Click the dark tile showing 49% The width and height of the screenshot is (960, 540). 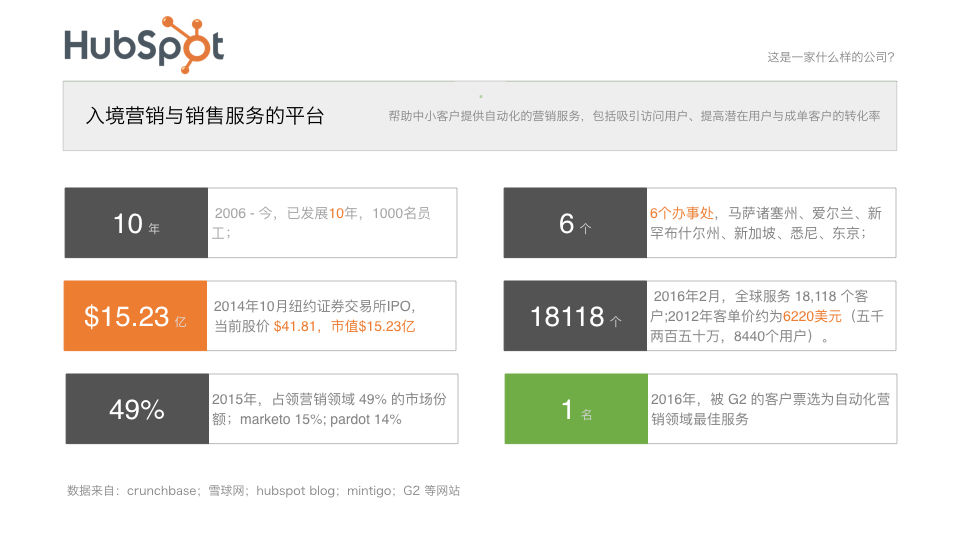pos(137,409)
